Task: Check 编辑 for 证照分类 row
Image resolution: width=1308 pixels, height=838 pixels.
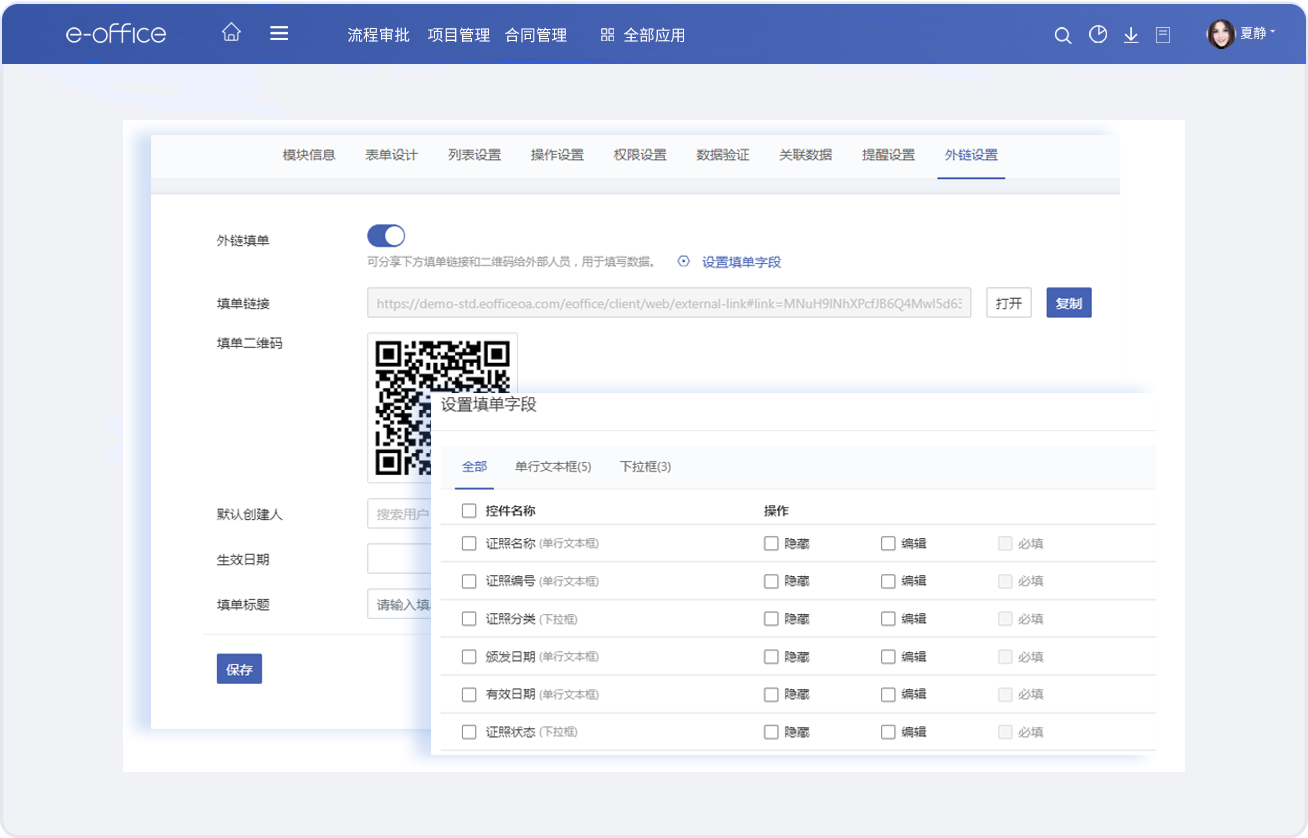Action: [888, 619]
